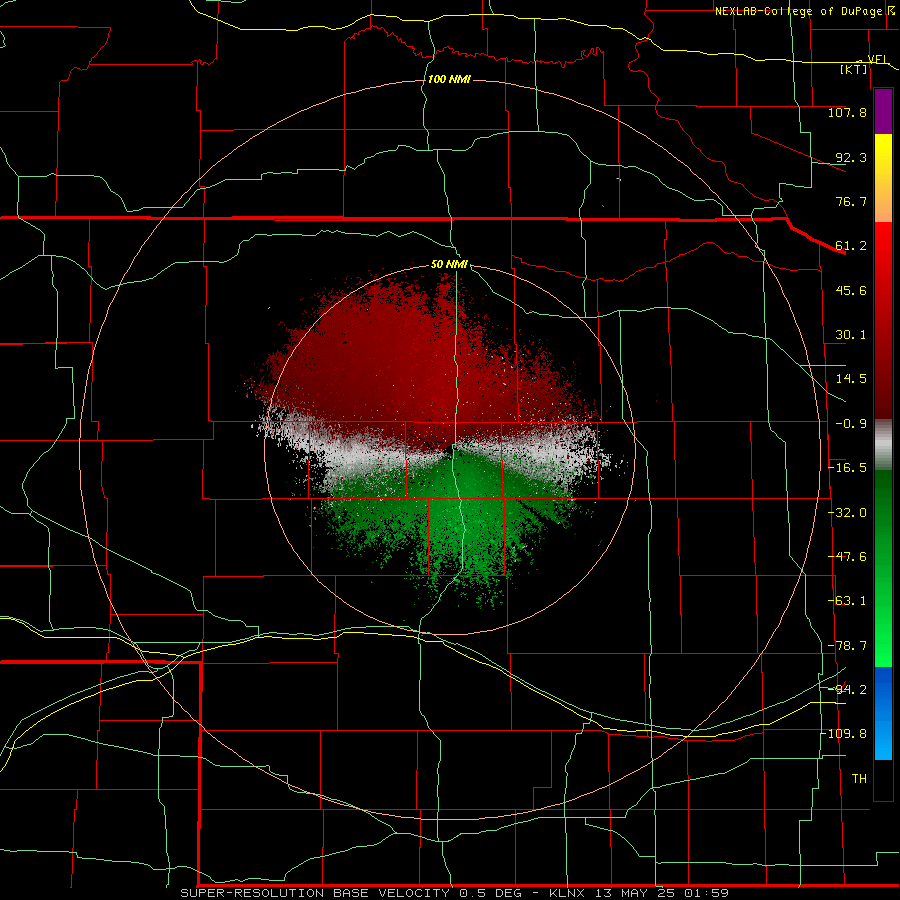The height and width of the screenshot is (900, 900).
Task: Select the 92.3 scale value
Action: (x=851, y=157)
